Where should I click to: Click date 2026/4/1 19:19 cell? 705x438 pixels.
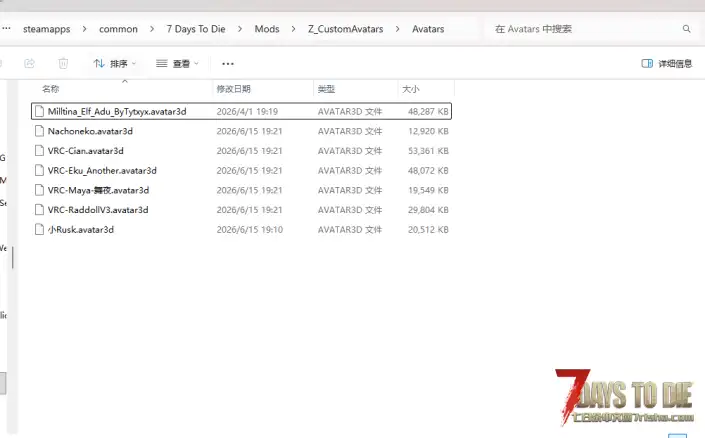click(247, 112)
